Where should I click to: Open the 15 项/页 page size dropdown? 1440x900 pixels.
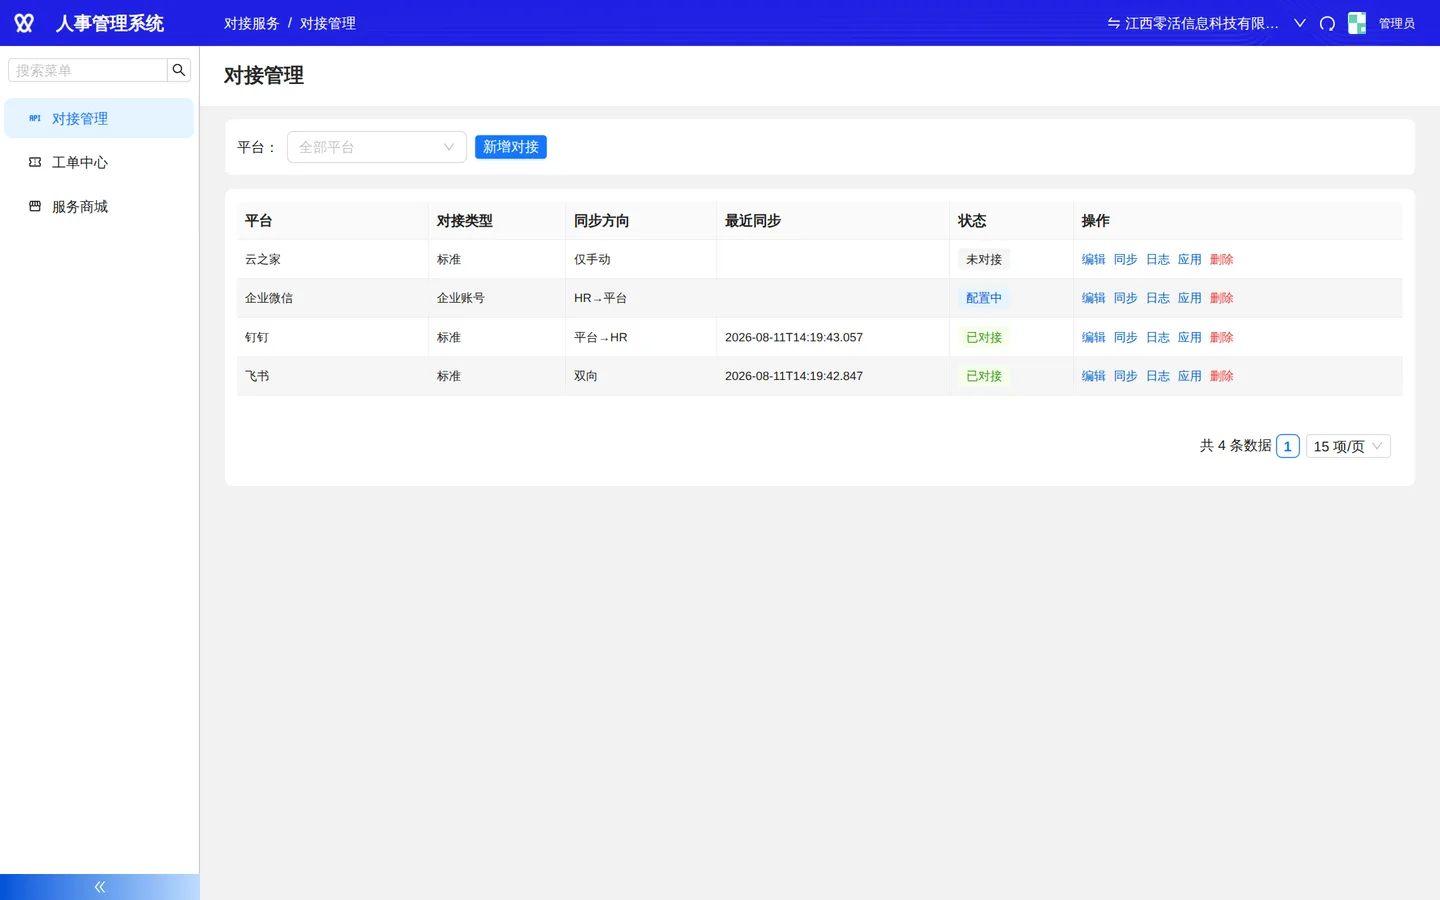[1348, 446]
